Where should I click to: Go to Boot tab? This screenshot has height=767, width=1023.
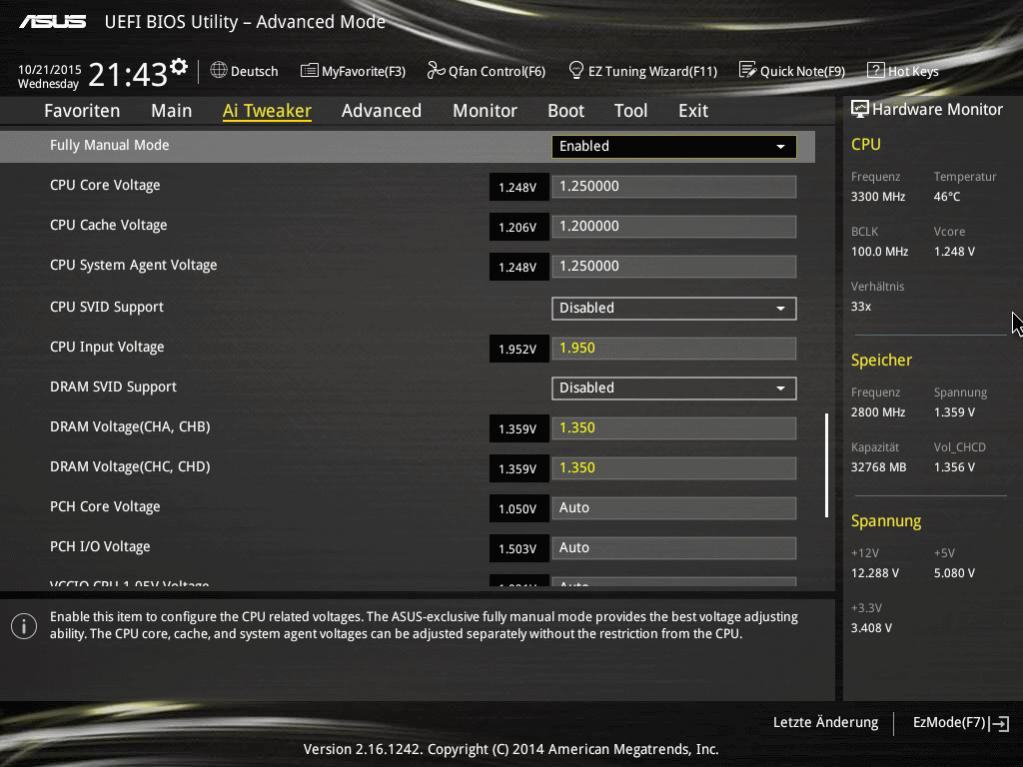click(x=566, y=111)
